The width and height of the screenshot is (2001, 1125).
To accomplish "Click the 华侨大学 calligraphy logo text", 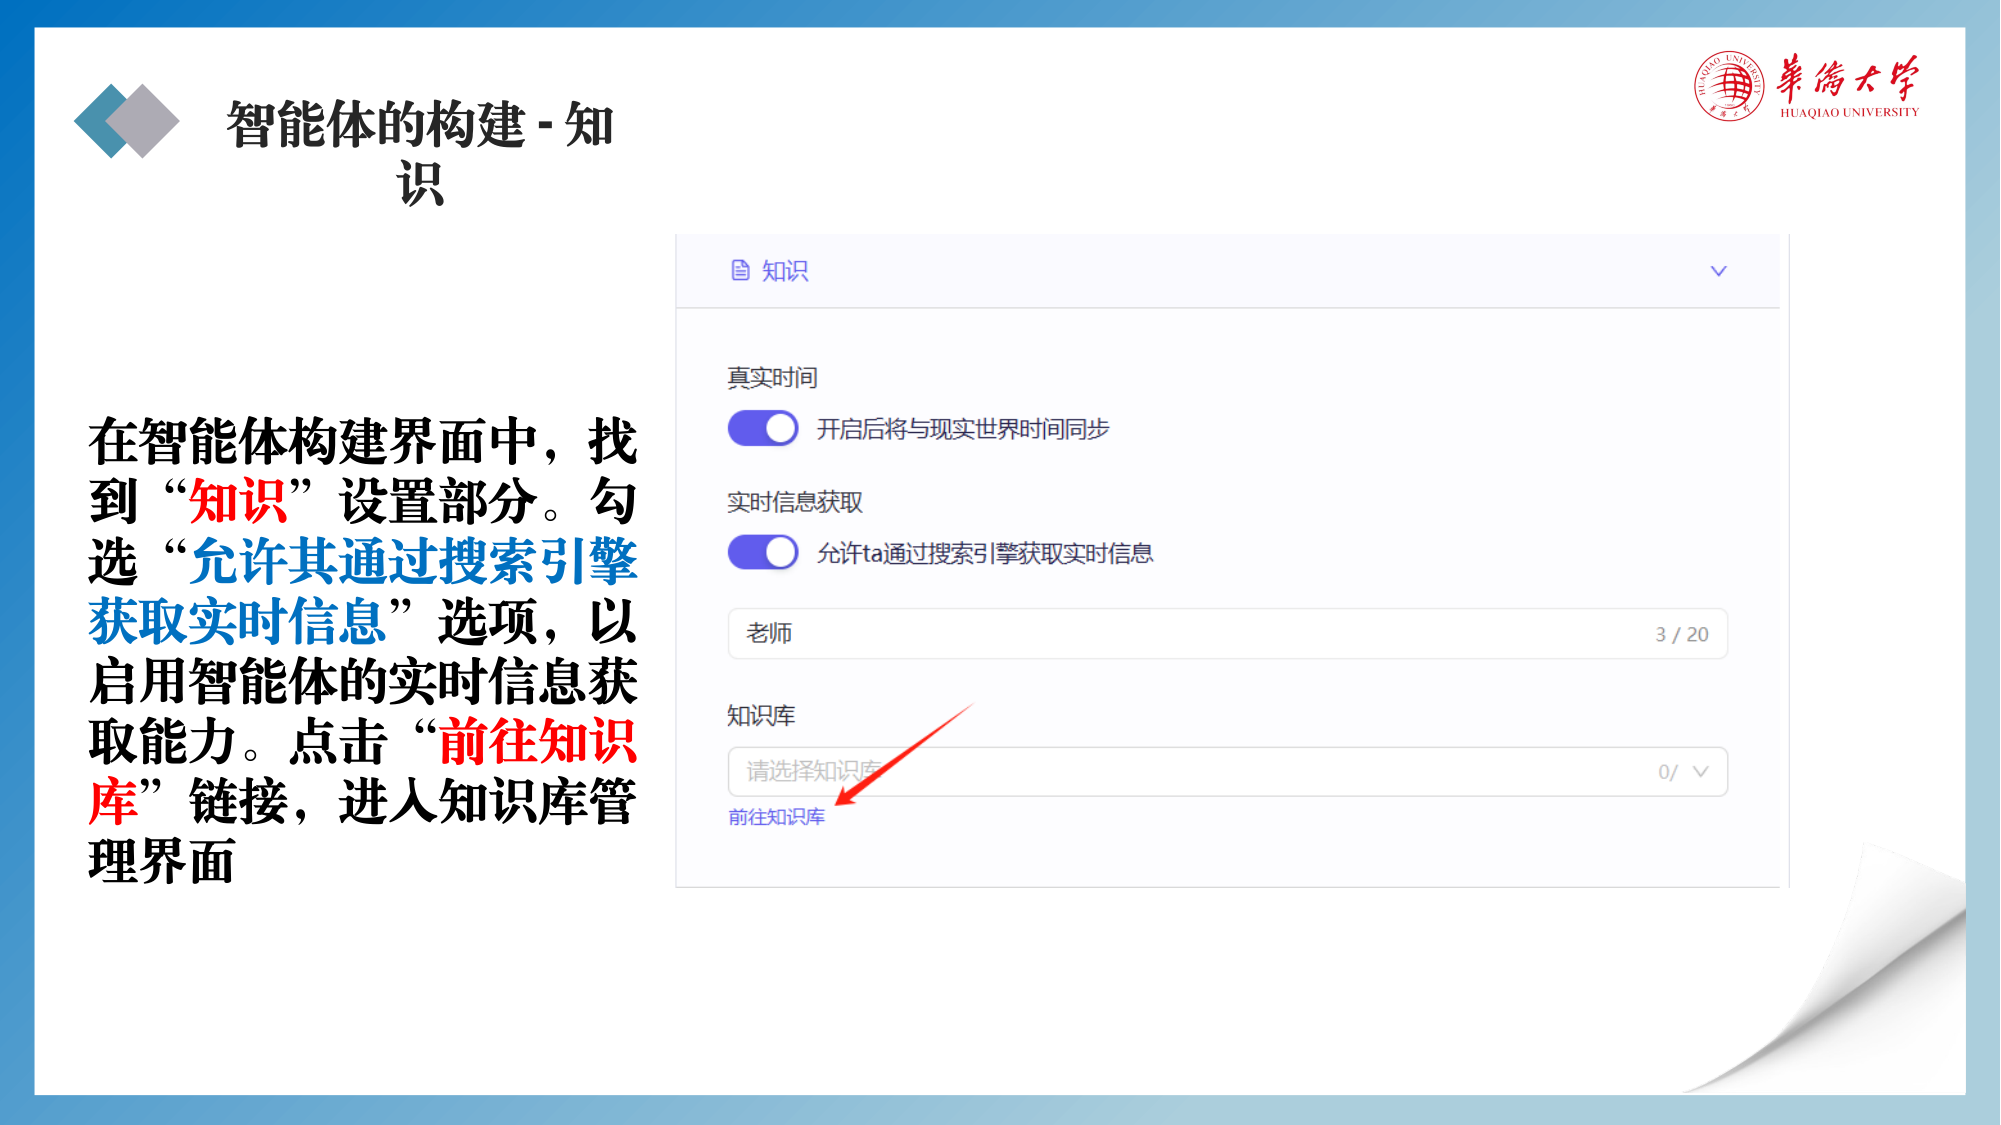I will pos(1847,78).
